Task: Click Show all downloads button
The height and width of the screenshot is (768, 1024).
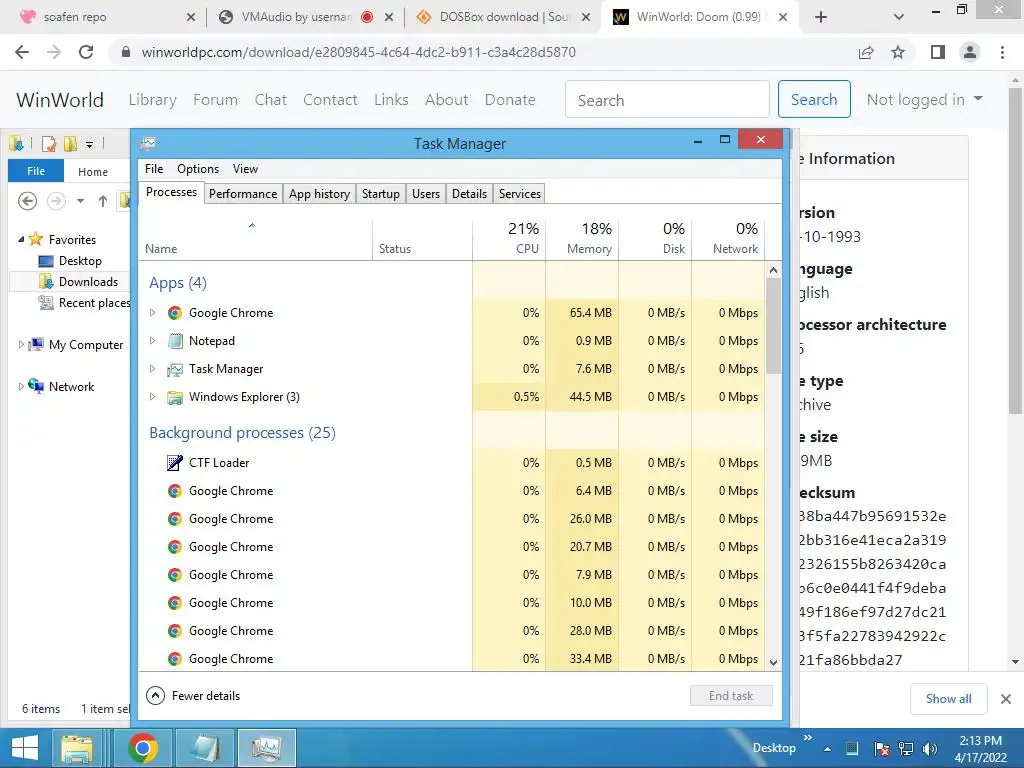Action: (x=948, y=699)
